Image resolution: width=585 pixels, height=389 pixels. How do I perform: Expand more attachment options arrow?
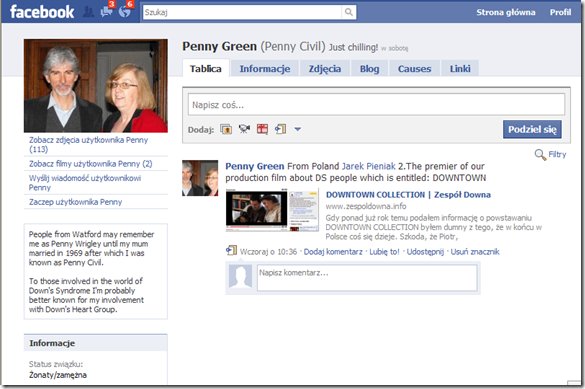pos(297,129)
